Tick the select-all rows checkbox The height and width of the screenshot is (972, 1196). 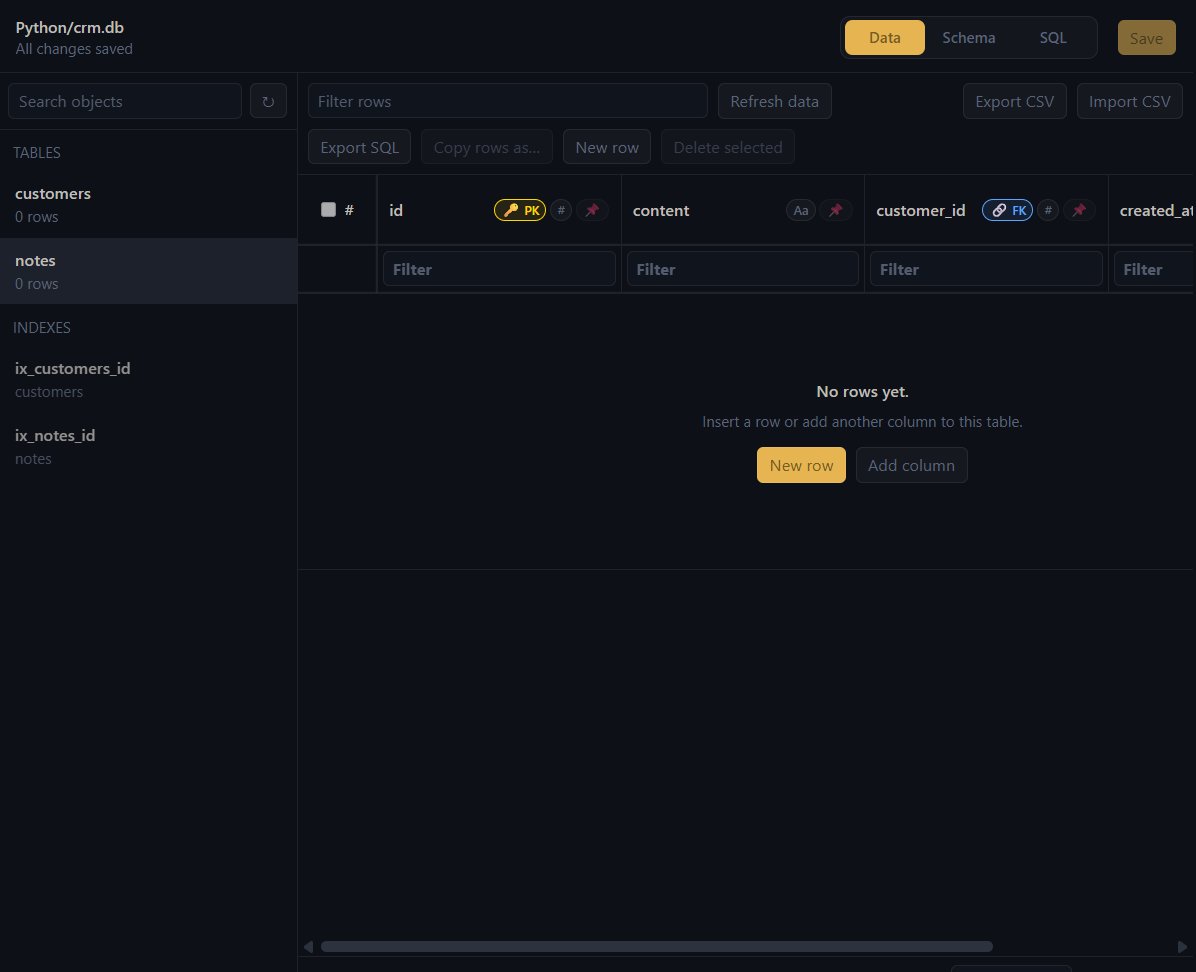328,210
